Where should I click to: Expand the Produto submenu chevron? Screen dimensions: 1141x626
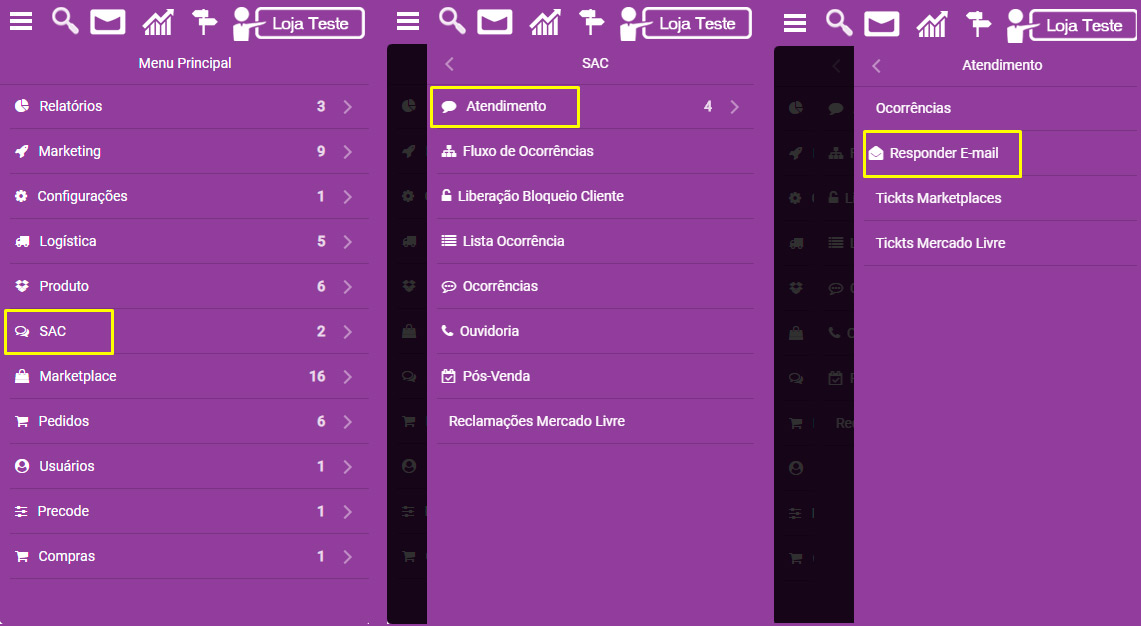pyautogui.click(x=348, y=287)
